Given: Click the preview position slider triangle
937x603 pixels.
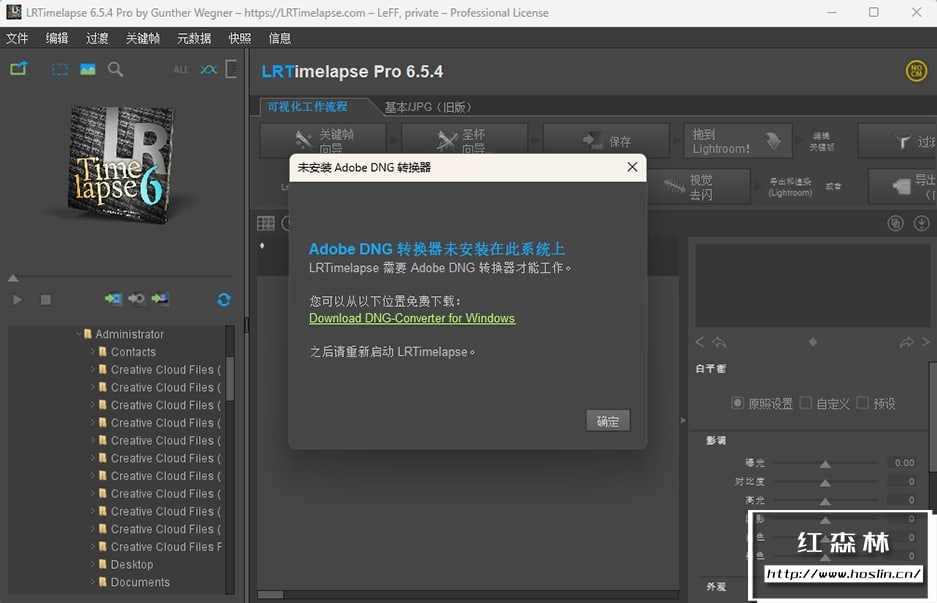Looking at the screenshot, I should [x=13, y=278].
